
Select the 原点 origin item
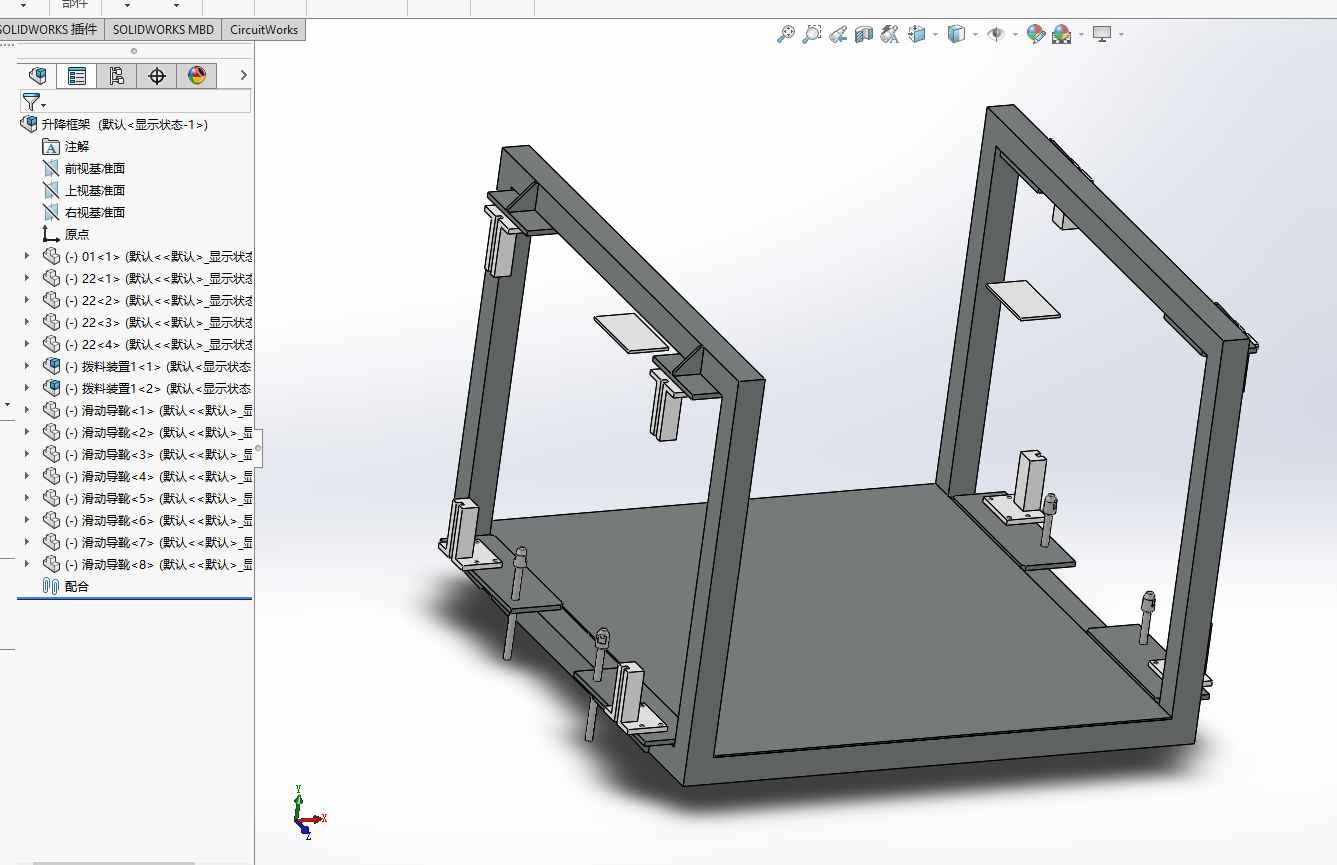[66, 235]
